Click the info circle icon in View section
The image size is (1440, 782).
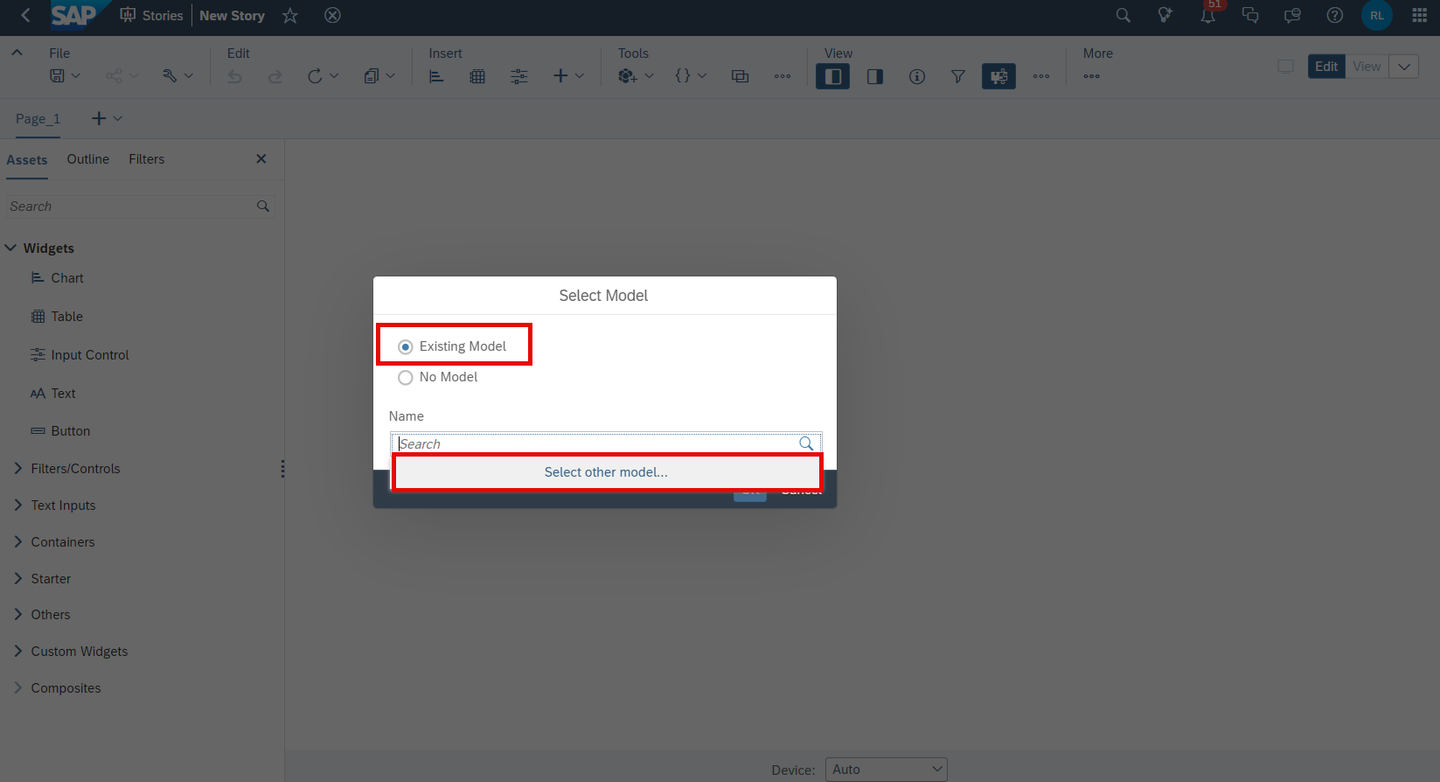click(917, 76)
